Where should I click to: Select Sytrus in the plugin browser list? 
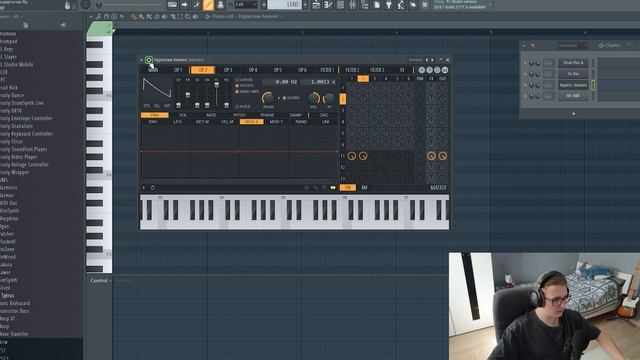tap(8, 296)
